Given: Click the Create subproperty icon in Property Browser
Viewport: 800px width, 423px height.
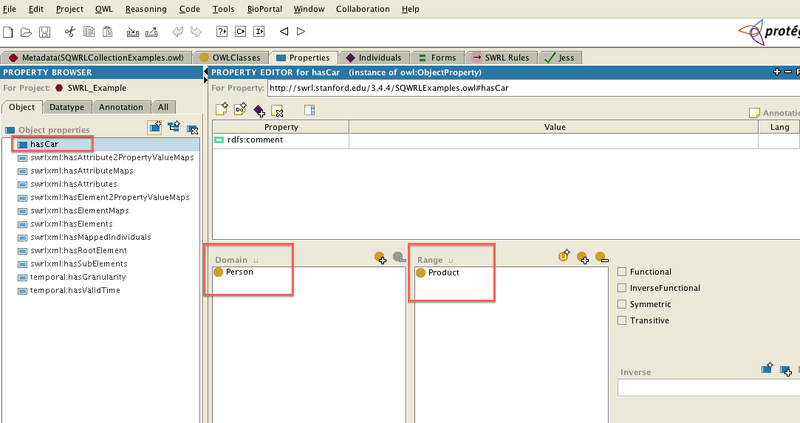Looking at the screenshot, I should (x=174, y=127).
